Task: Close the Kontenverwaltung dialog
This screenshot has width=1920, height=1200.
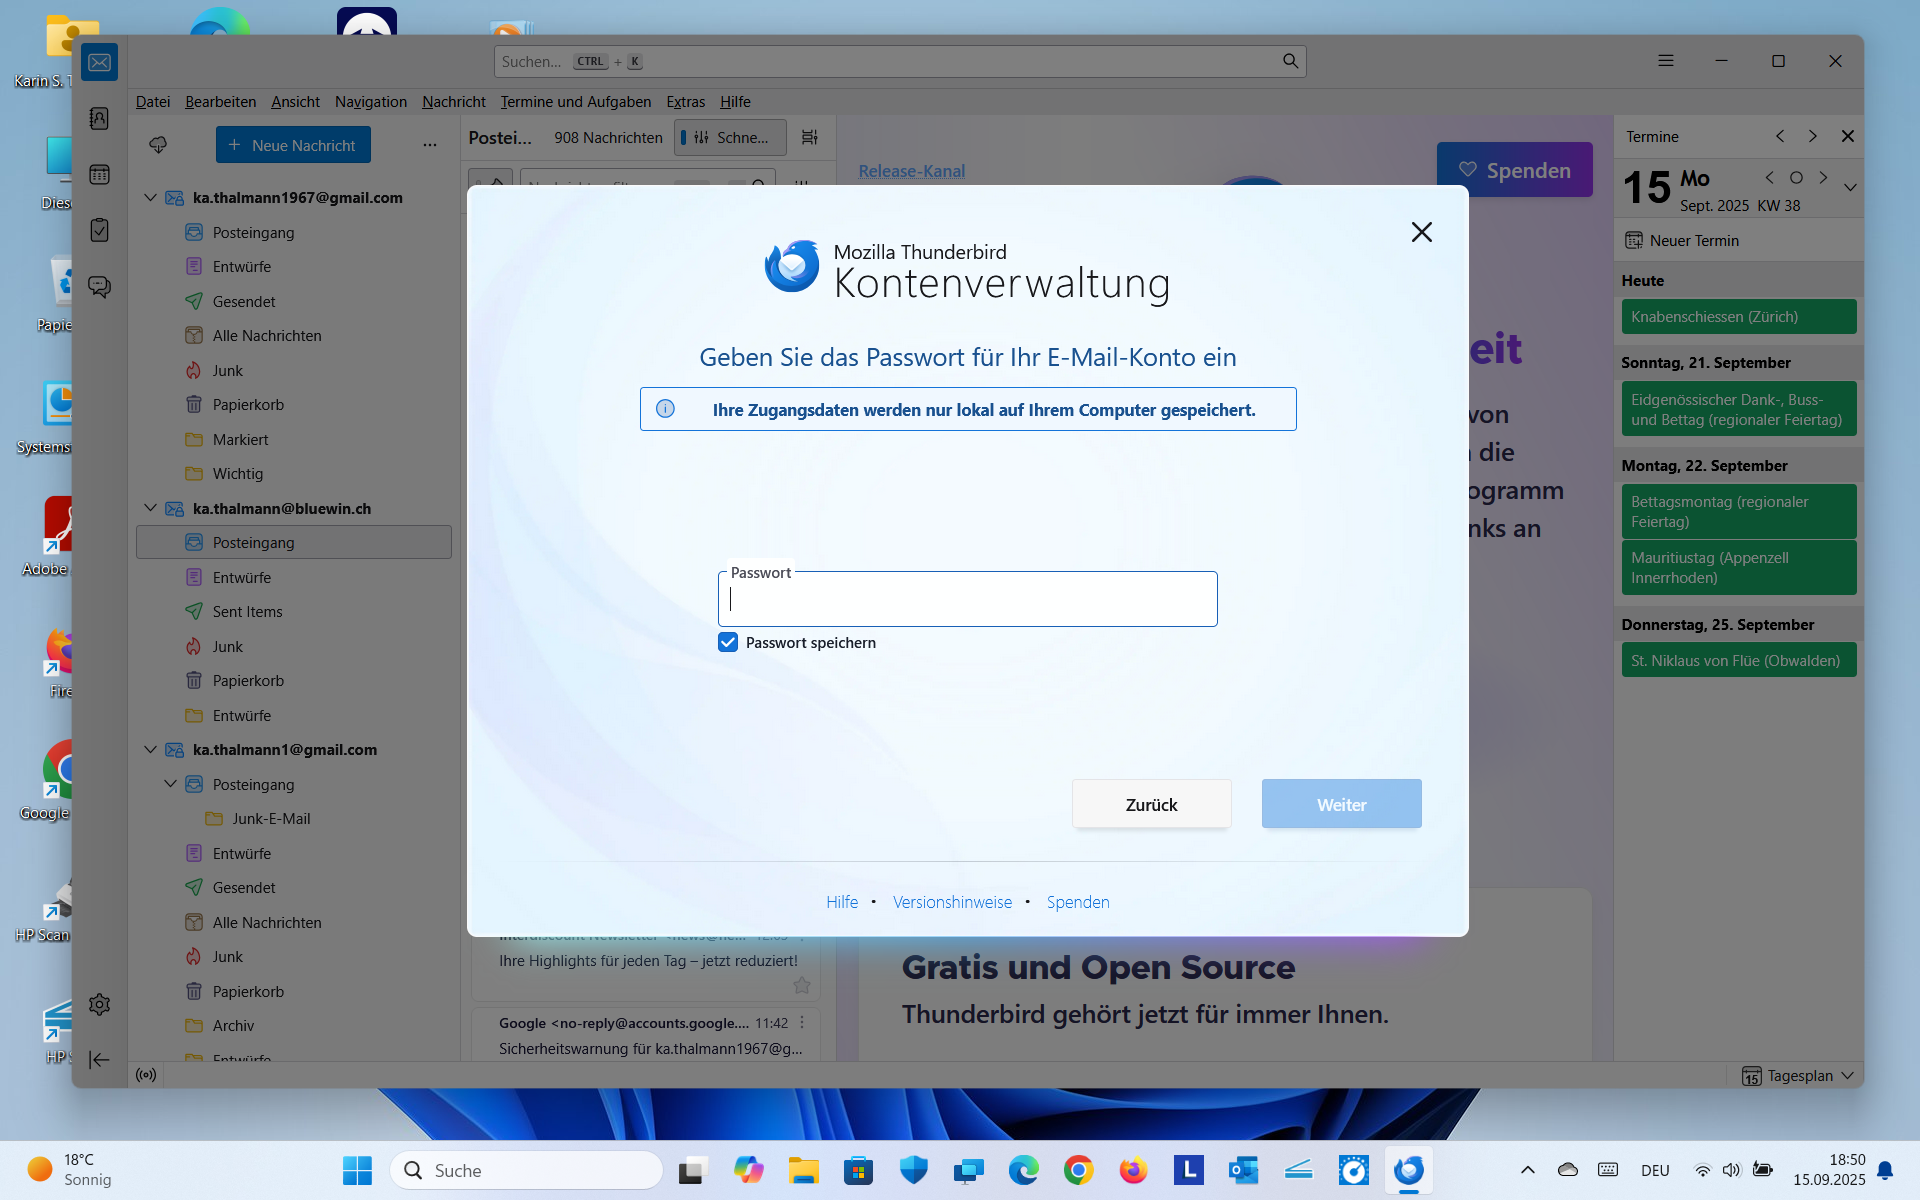Action: [x=1421, y=232]
